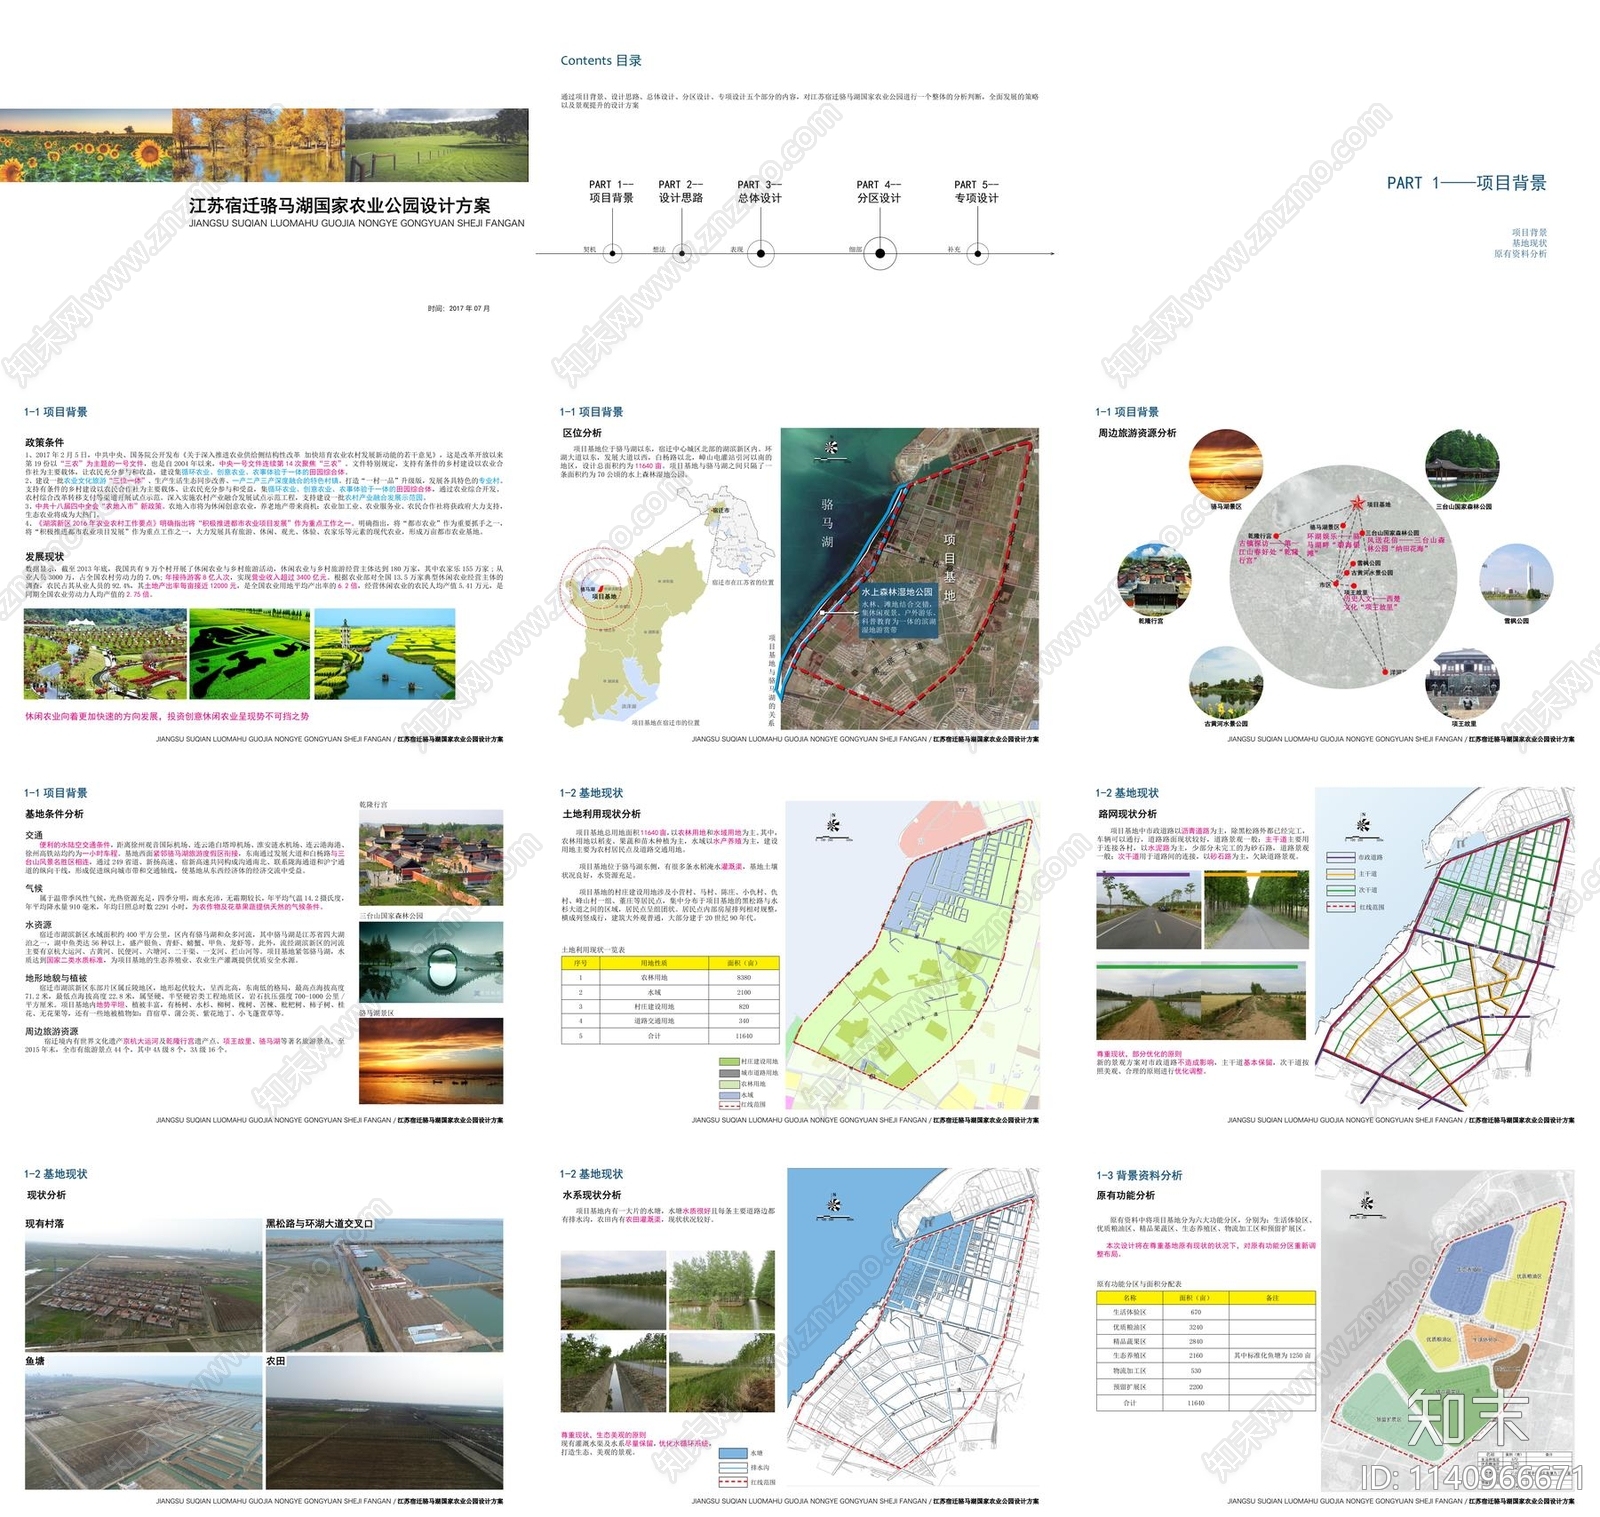The width and height of the screenshot is (1600, 1517).
Task: Open the 古黄河水景公园 circular photo
Action: pyautogui.click(x=1226, y=682)
